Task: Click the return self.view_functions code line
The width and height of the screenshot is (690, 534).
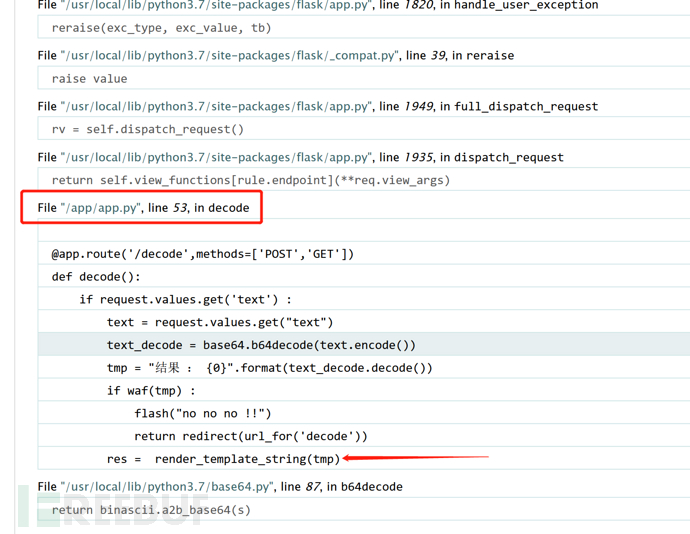Action: 250,180
